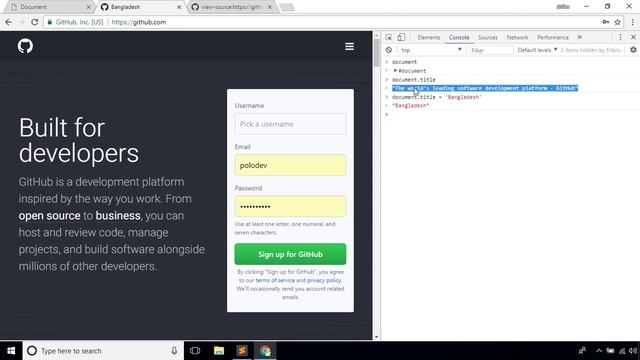Click the People icon in taskbar
This screenshot has height=360, width=640.
click(582, 351)
